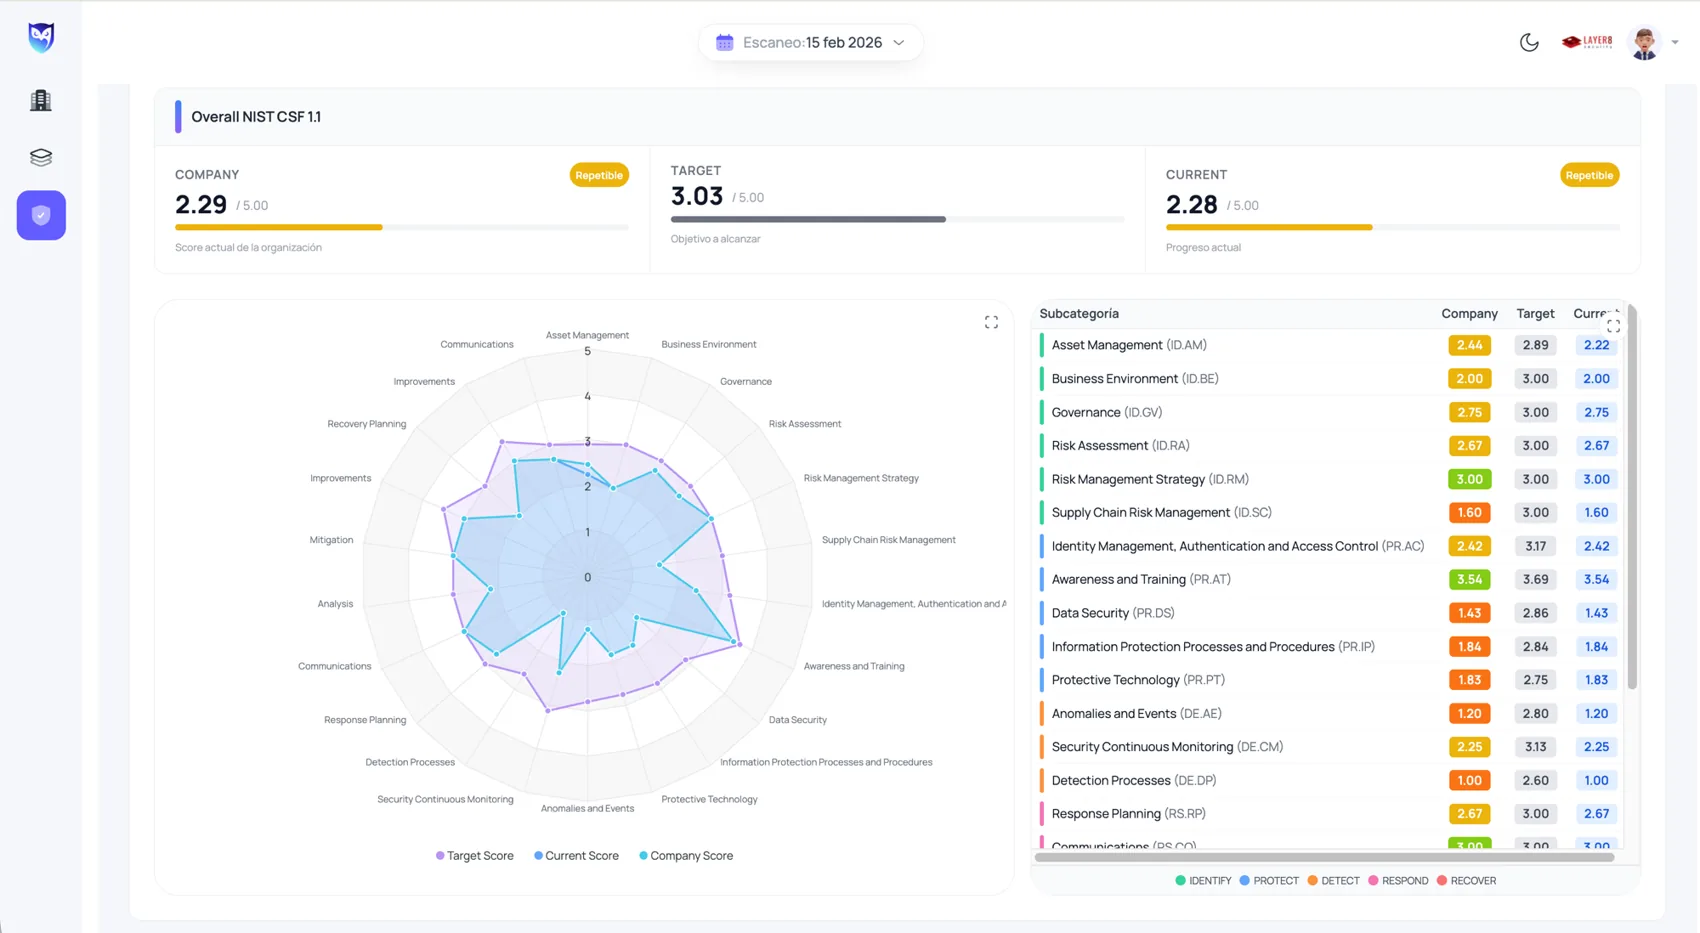Click the Company score progress bar
Viewport: 1700px width, 933px height.
[x=402, y=228]
